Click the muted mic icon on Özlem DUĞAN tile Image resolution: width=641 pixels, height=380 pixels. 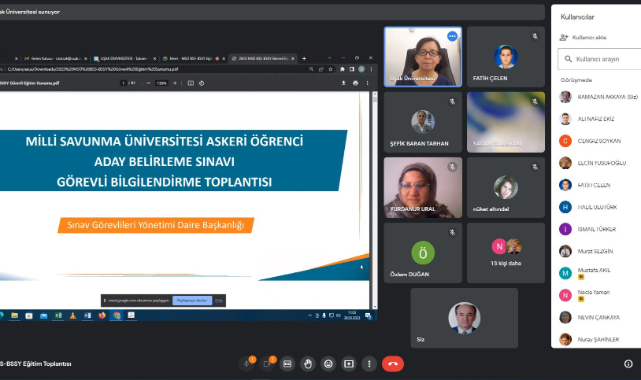point(452,232)
